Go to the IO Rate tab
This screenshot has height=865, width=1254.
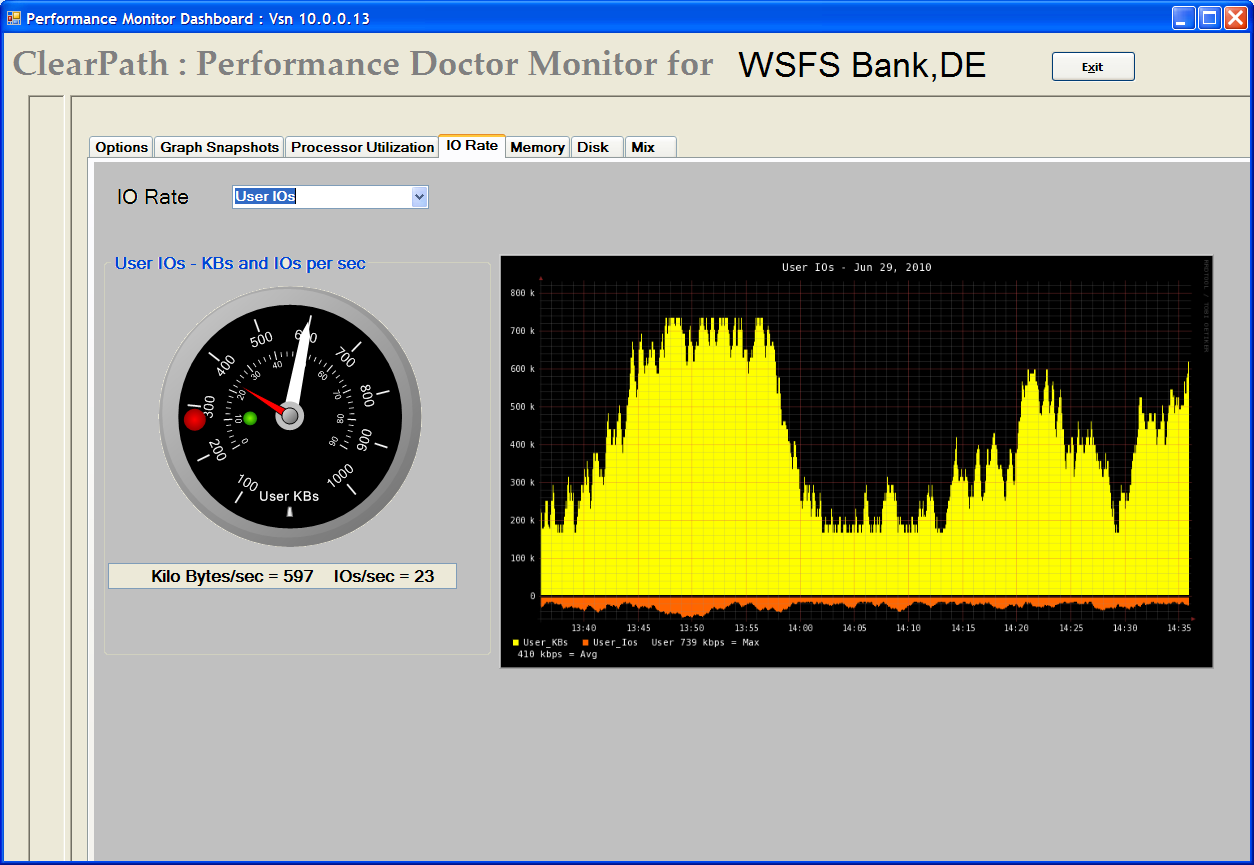[472, 146]
